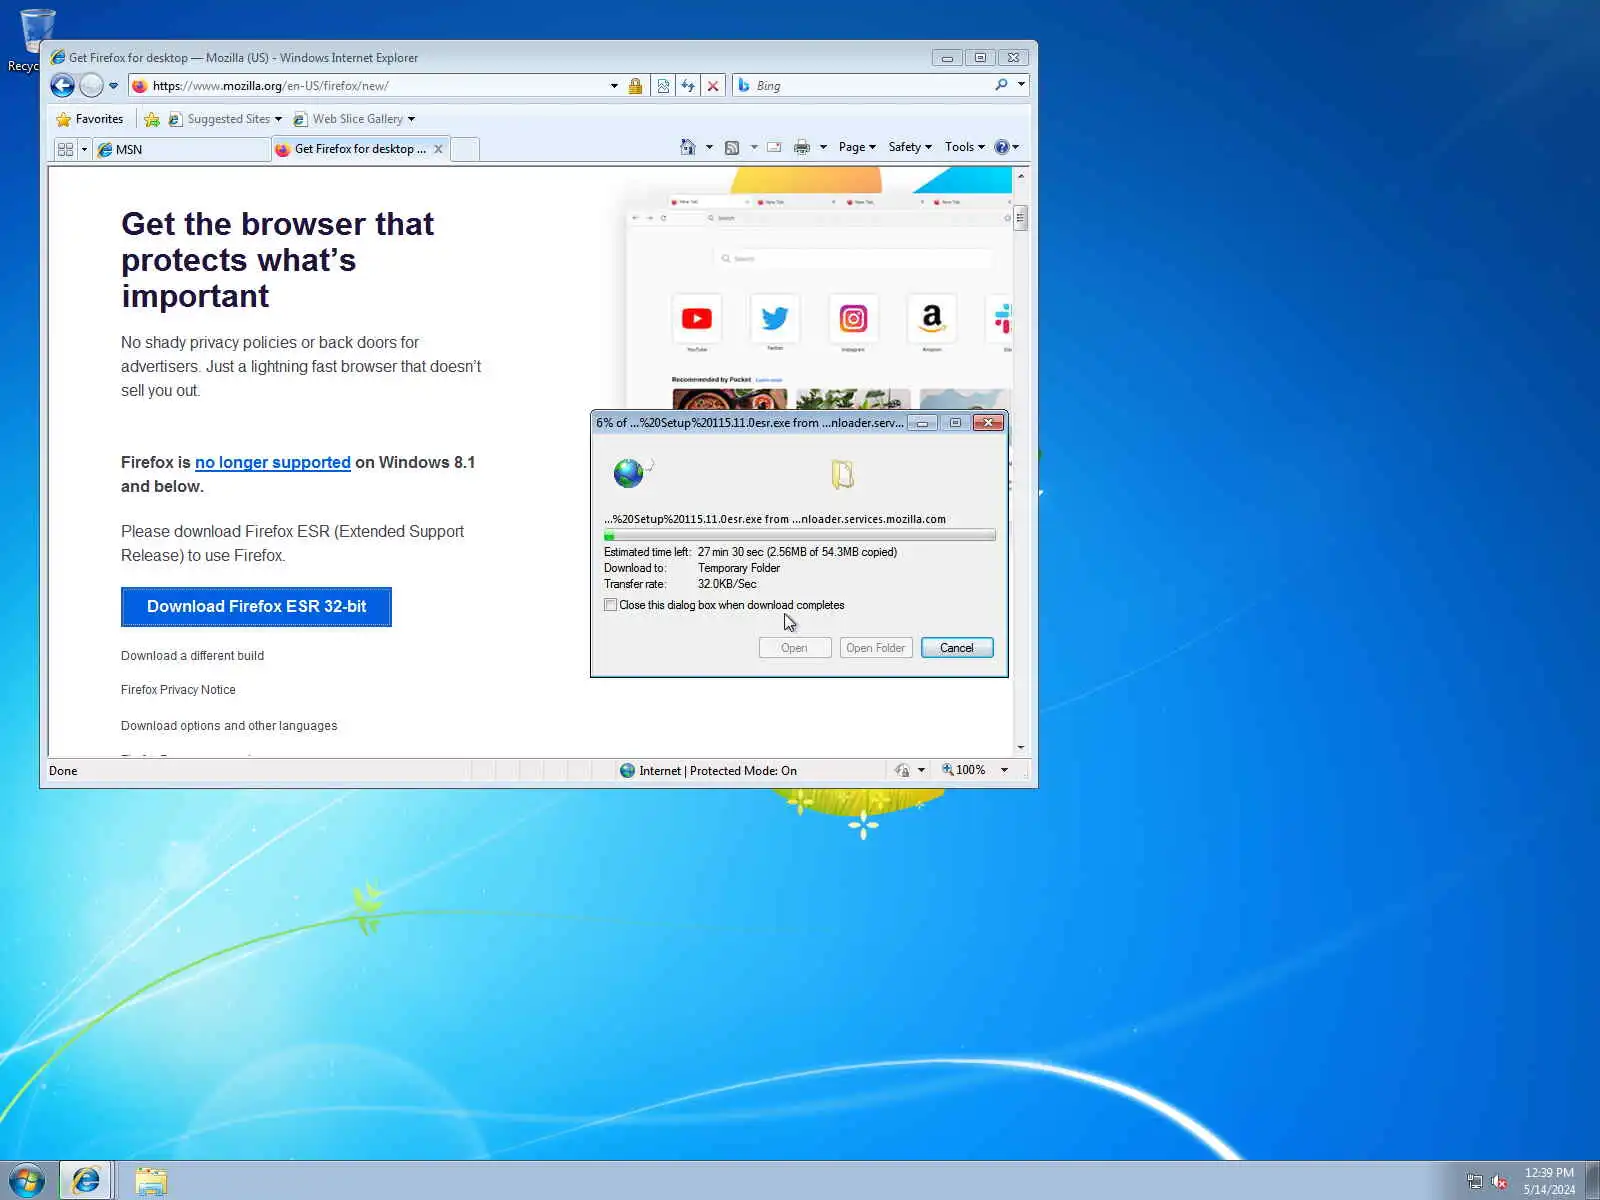Click the page scrollbar down arrow
Viewport: 1600px width, 1200px height.
pos(1020,747)
